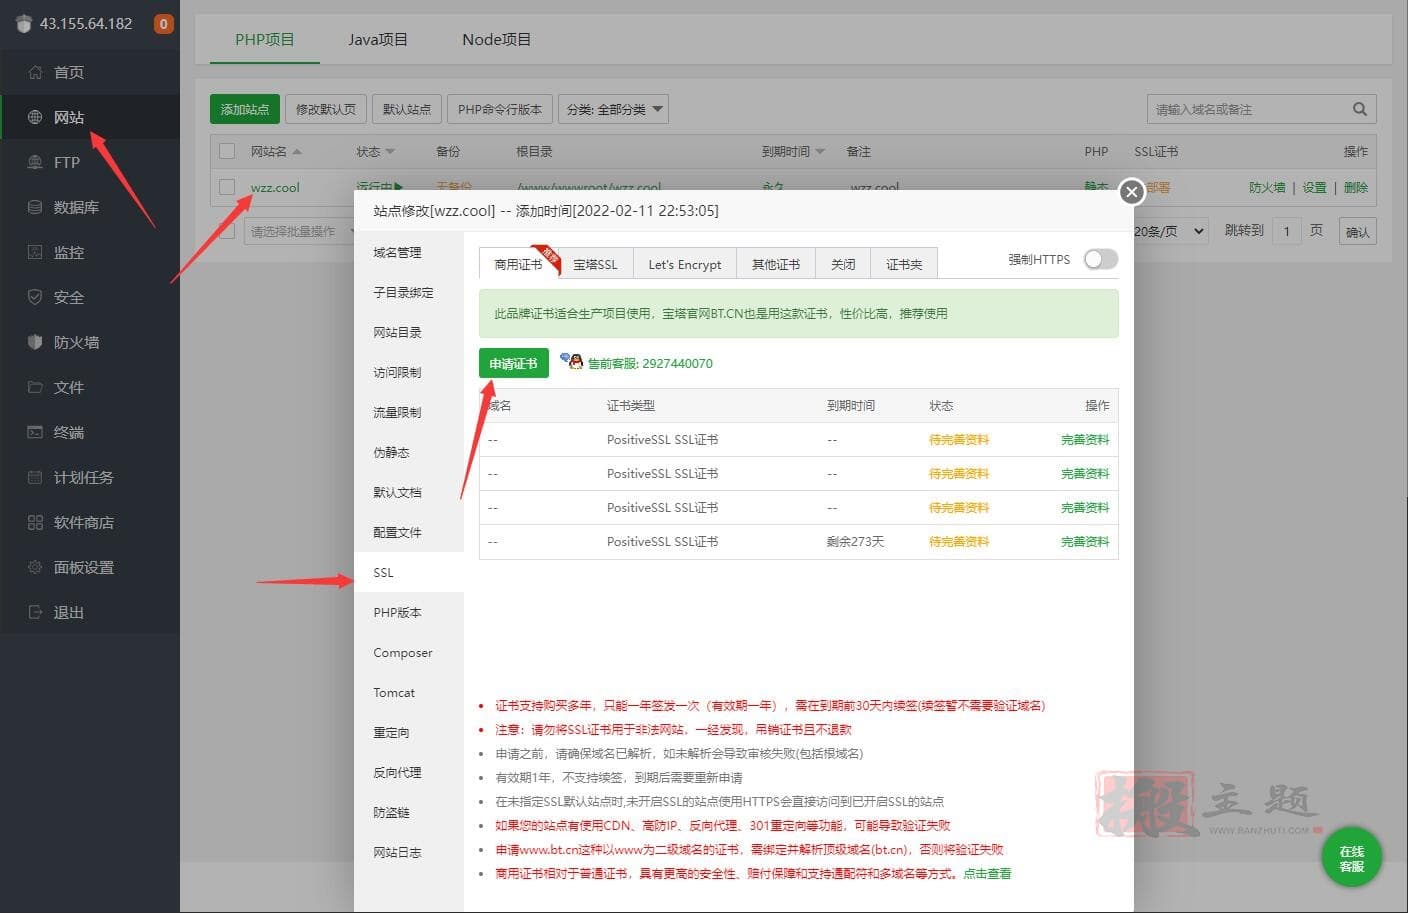The width and height of the screenshot is (1408, 913).
Task: Click the security shield icon in sidebar
Action: click(35, 297)
